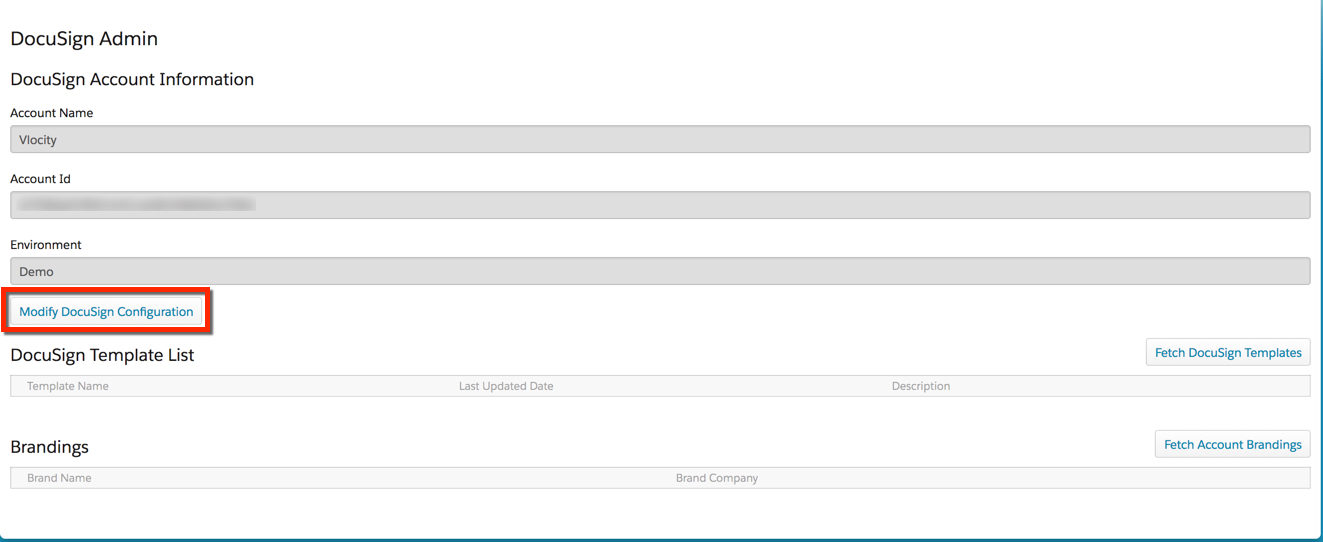Click the Last Updated Date column header
Image resolution: width=1323 pixels, height=542 pixels.
506,386
